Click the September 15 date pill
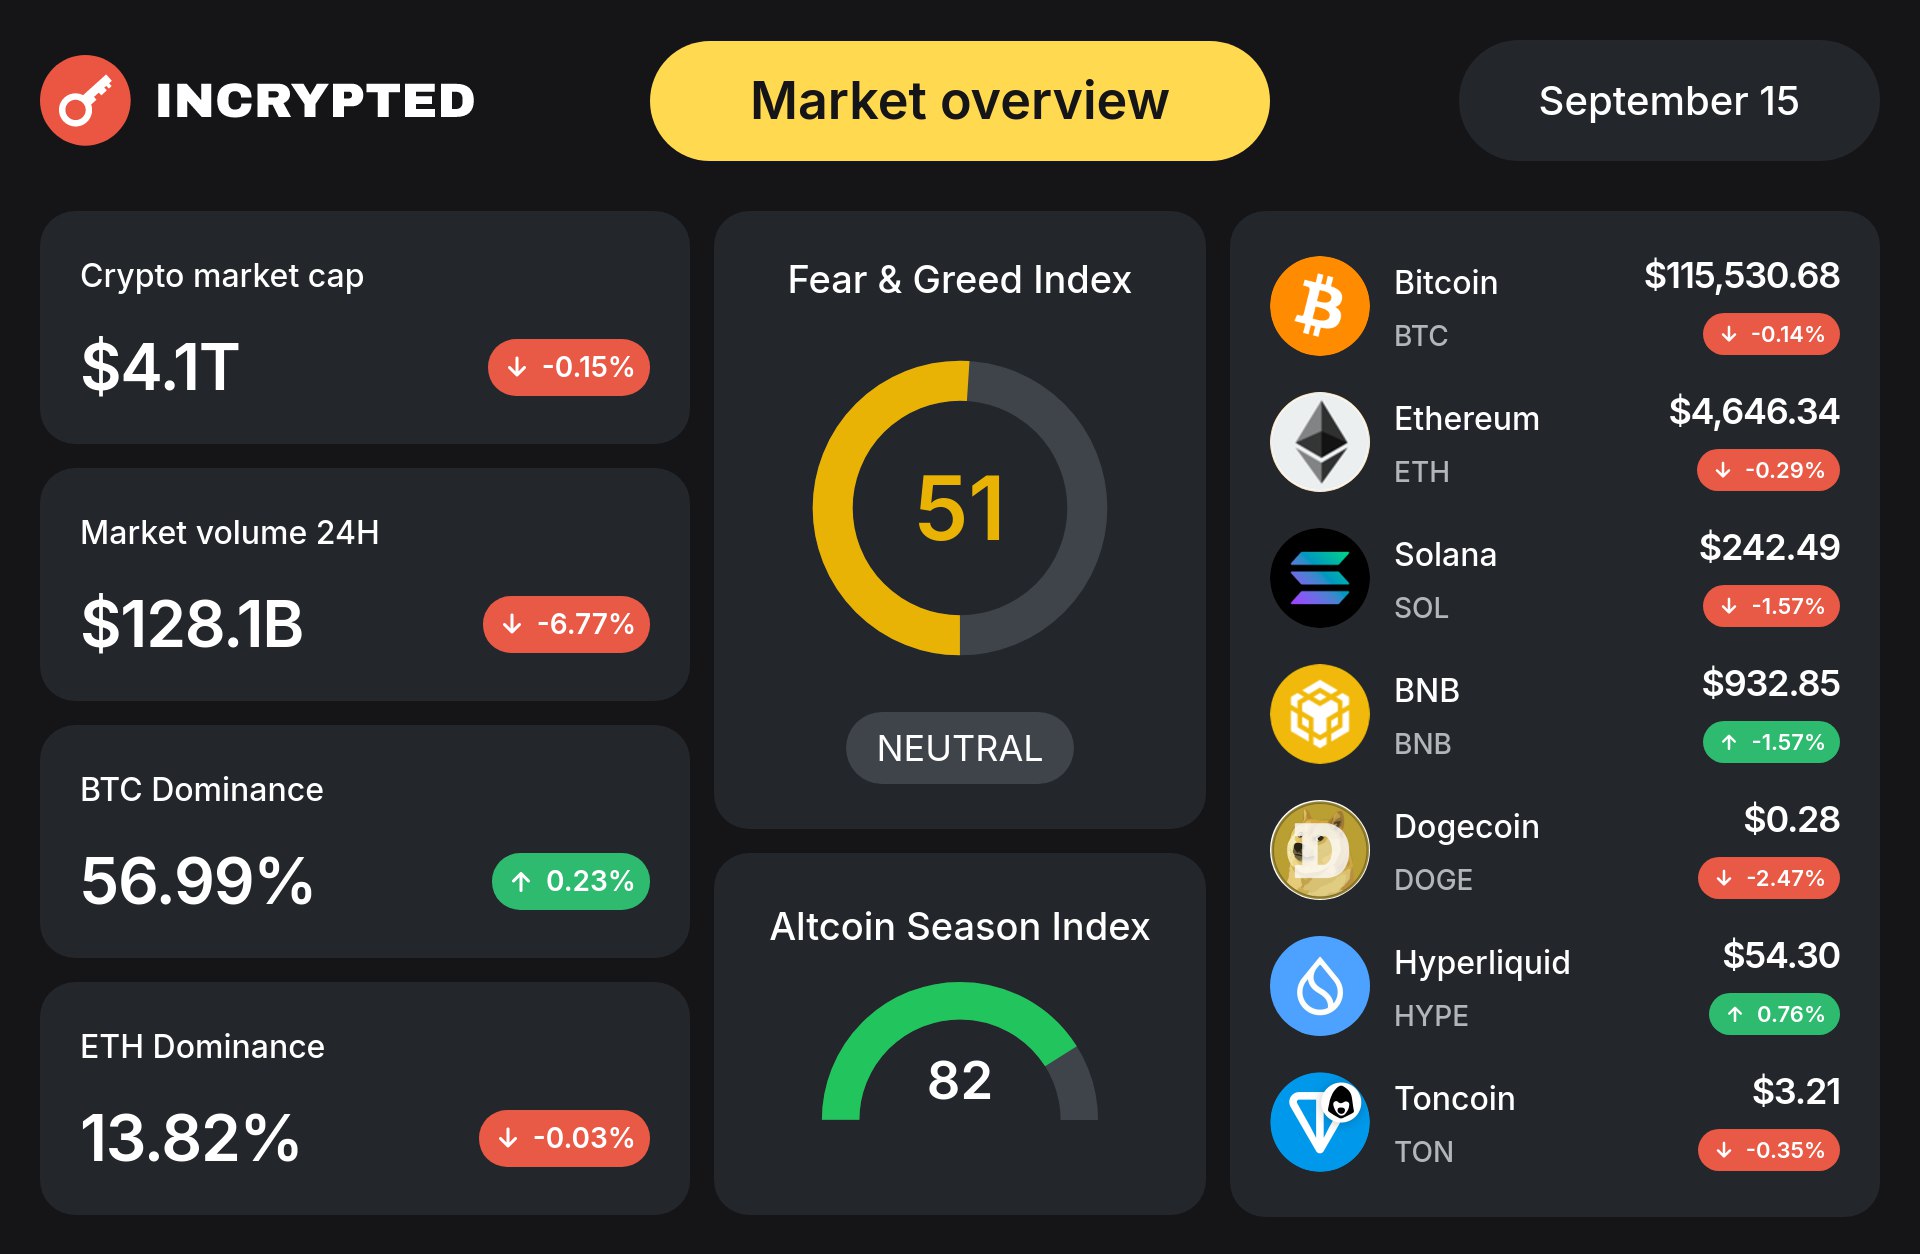Image resolution: width=1920 pixels, height=1254 pixels. 1669,101
